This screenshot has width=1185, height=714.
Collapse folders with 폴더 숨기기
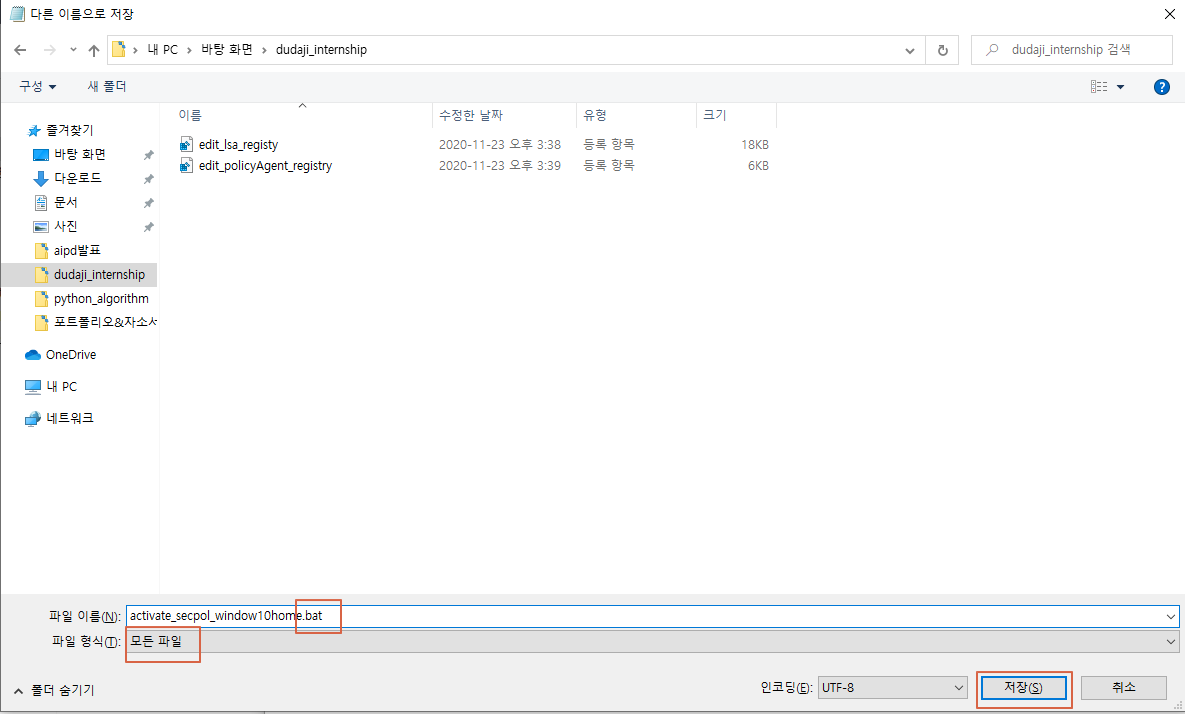[54, 690]
